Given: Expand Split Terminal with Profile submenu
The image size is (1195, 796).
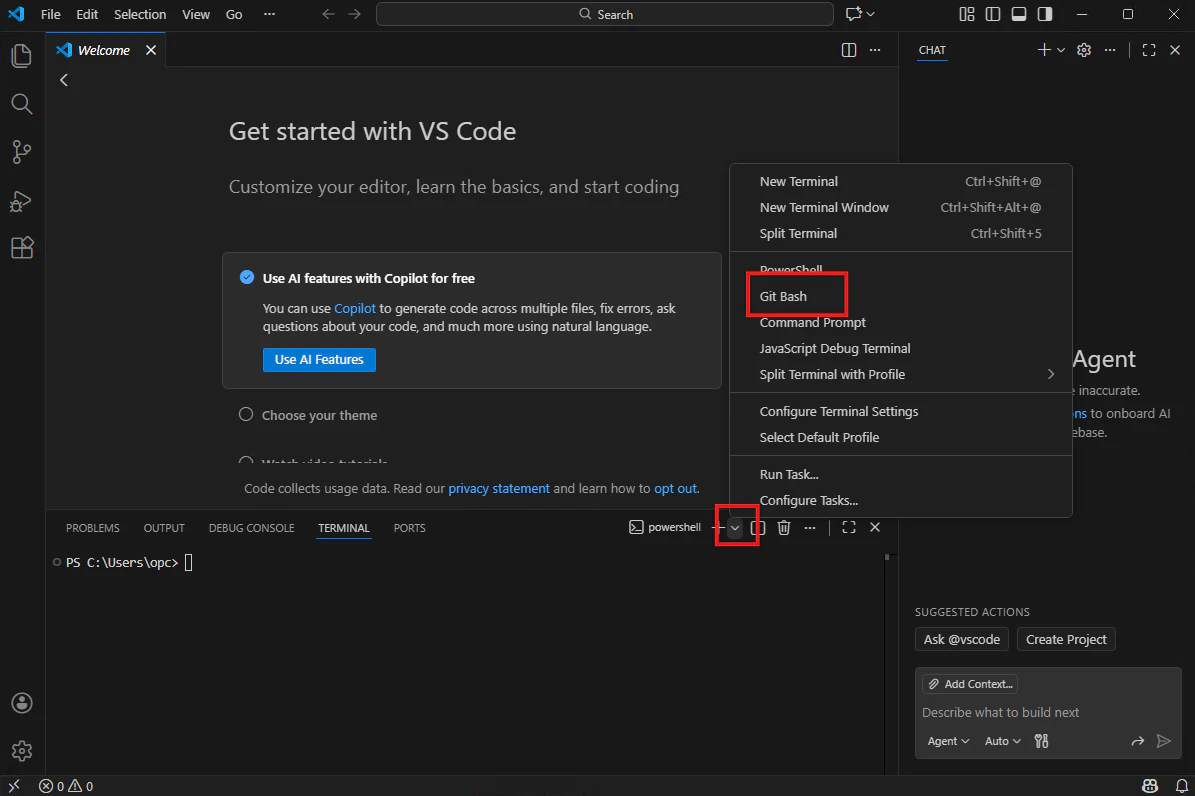Looking at the screenshot, I should tap(901, 374).
